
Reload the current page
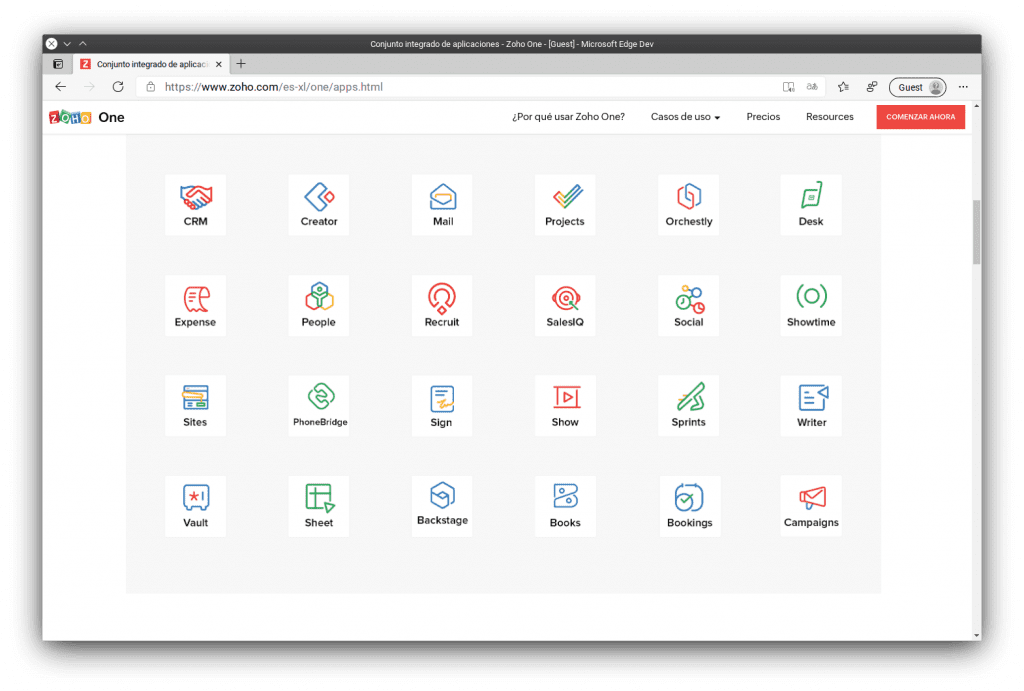click(x=118, y=87)
